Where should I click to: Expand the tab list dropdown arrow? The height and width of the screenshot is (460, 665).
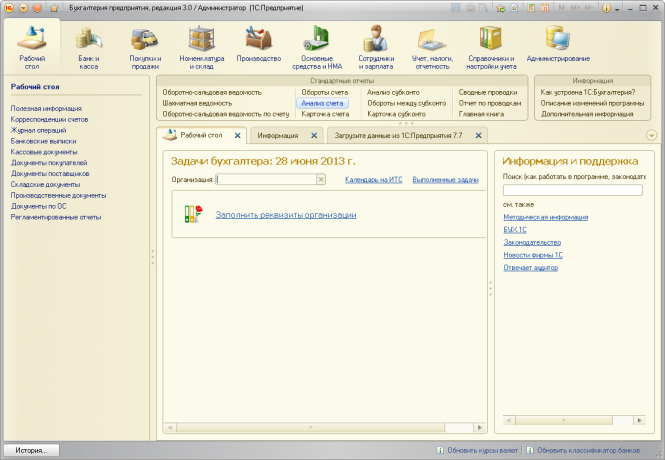651,135
